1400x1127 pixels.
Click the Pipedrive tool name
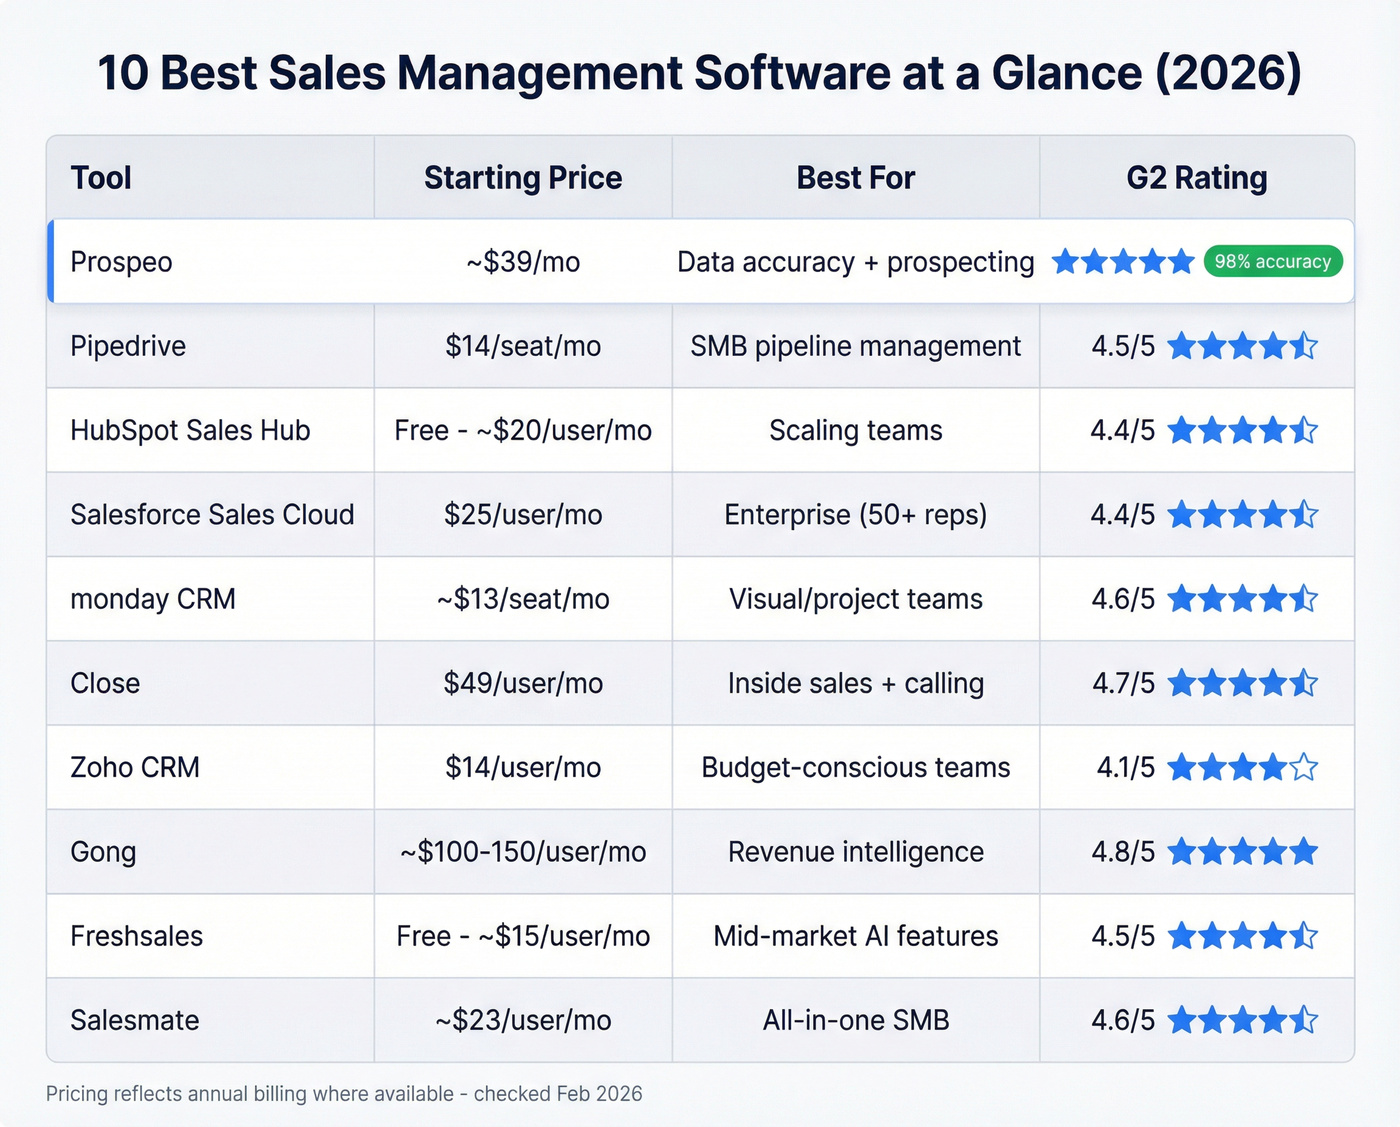(x=128, y=346)
